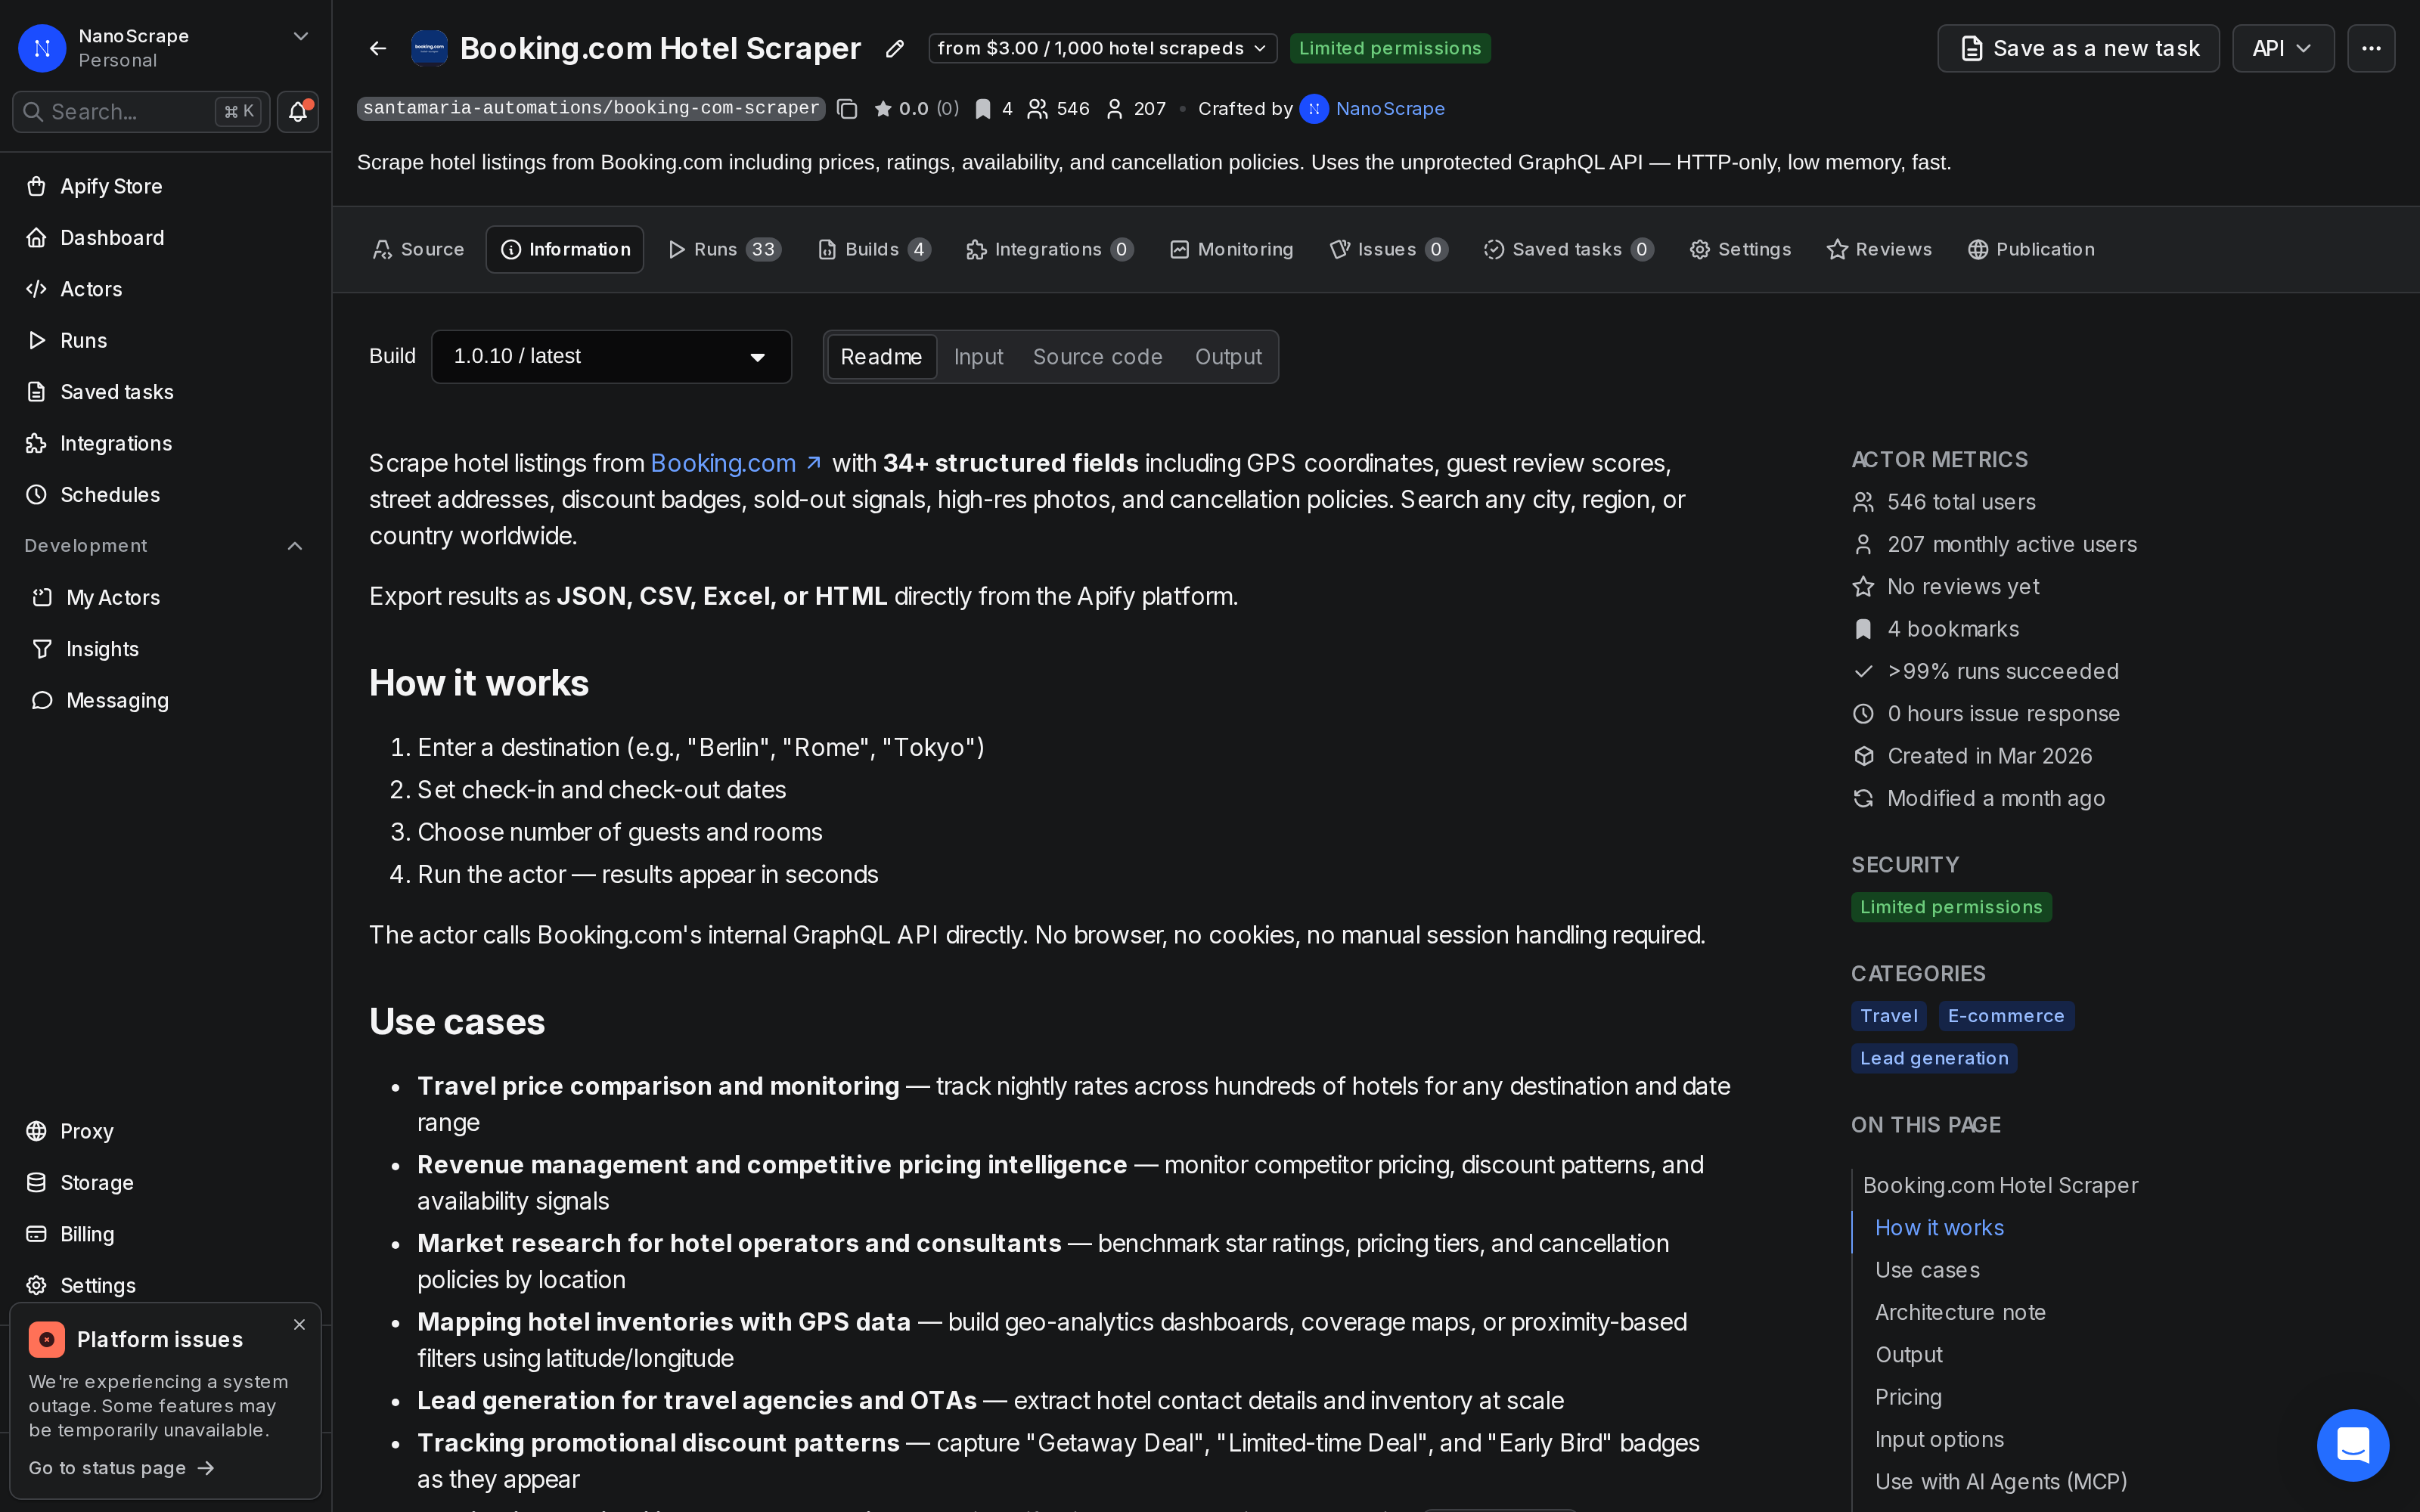Image resolution: width=2420 pixels, height=1512 pixels.
Task: Open the actor Settings tab
Action: coord(1740,249)
